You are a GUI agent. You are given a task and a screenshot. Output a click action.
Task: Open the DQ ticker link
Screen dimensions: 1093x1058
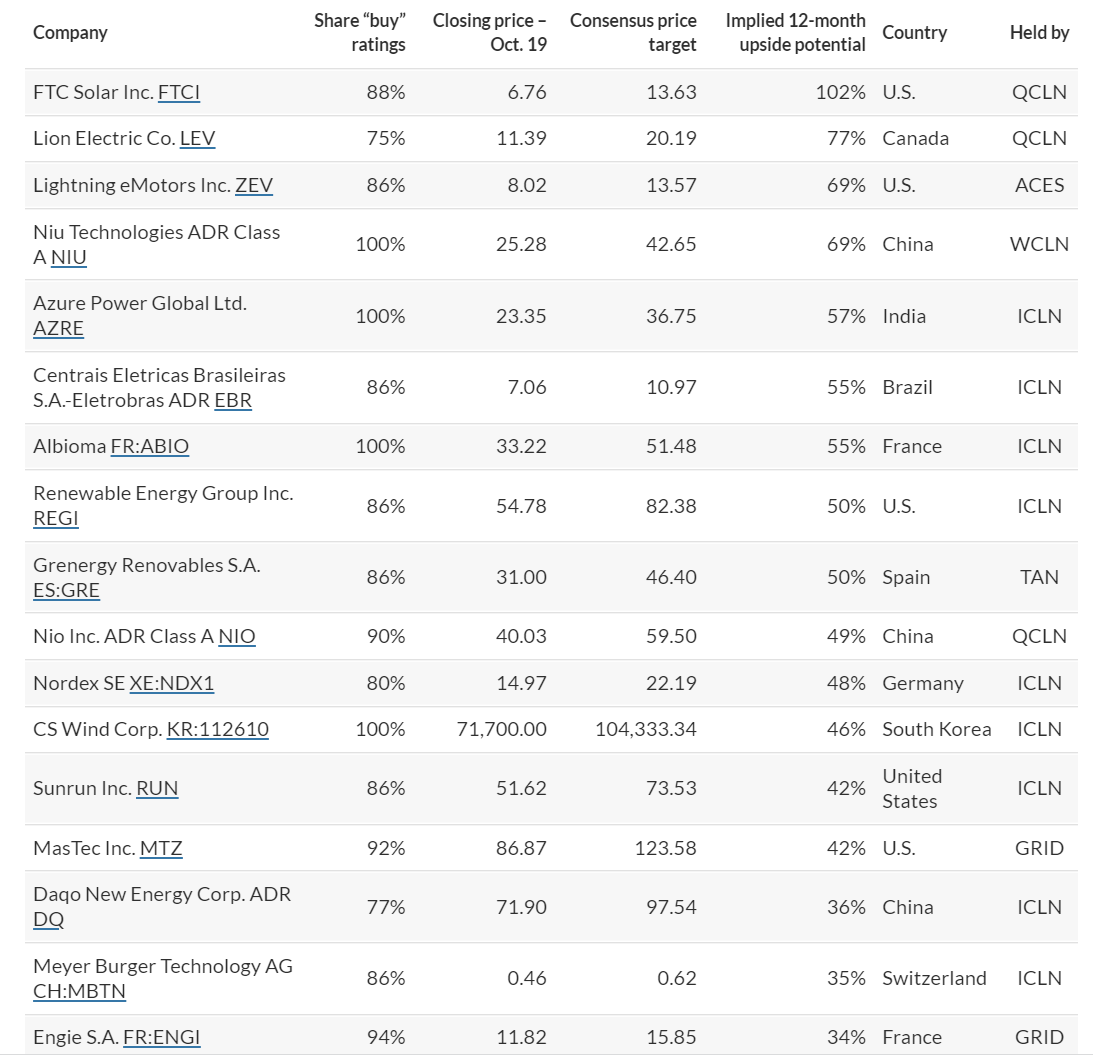point(49,919)
